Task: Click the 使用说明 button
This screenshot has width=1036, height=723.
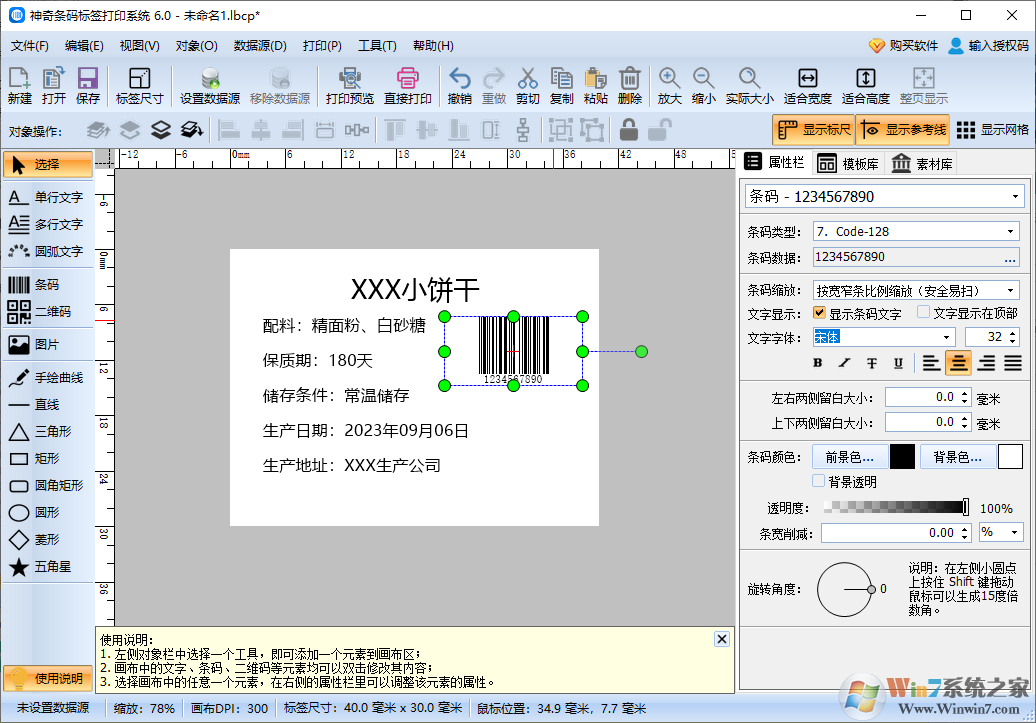Action: click(x=48, y=678)
